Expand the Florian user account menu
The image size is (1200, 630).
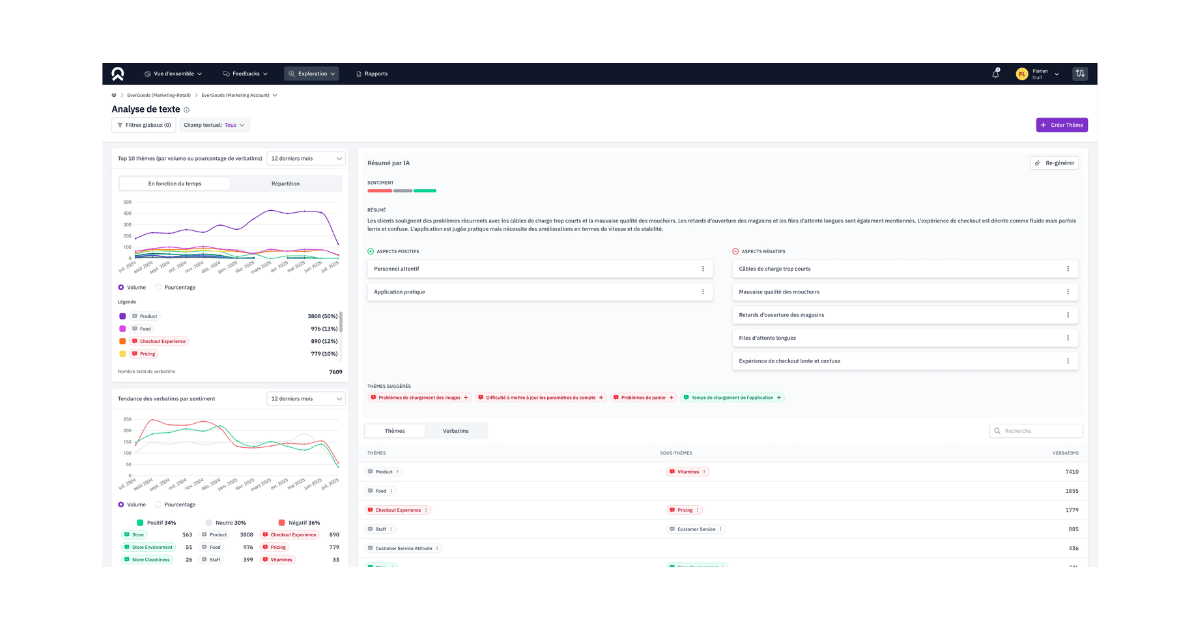(x=1057, y=73)
